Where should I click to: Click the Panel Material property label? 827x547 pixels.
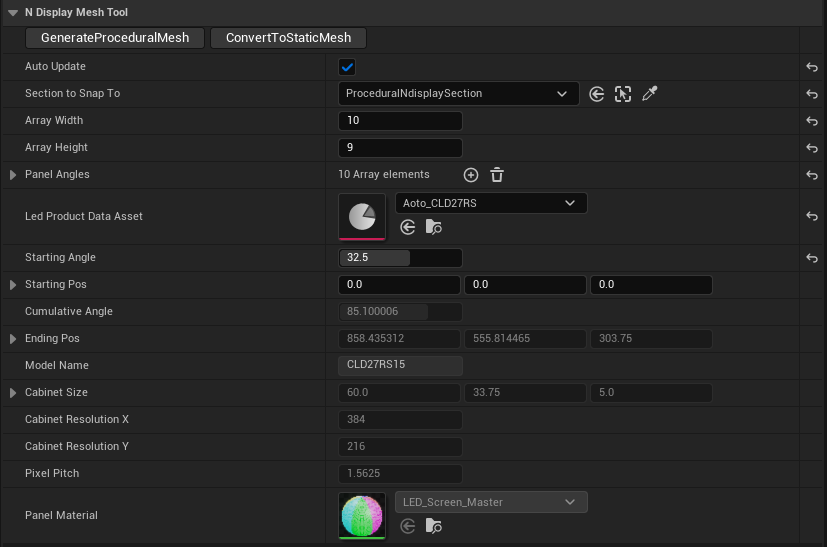(x=61, y=515)
